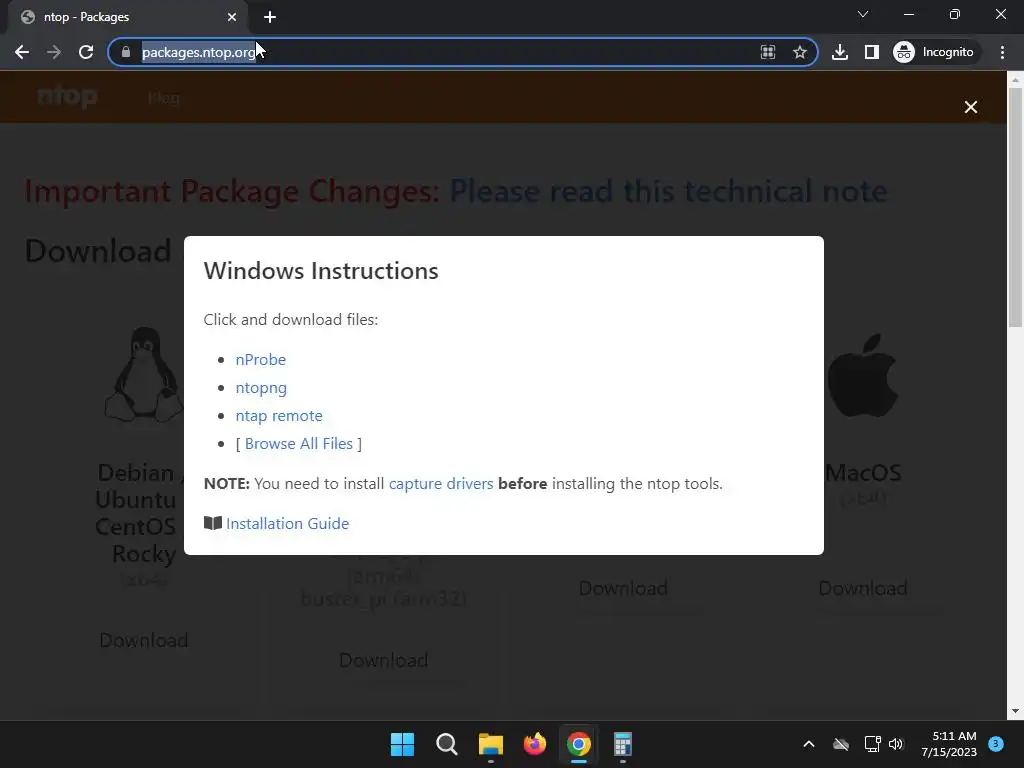Open the Installation Guide link
This screenshot has width=1024, height=768.
287,524
